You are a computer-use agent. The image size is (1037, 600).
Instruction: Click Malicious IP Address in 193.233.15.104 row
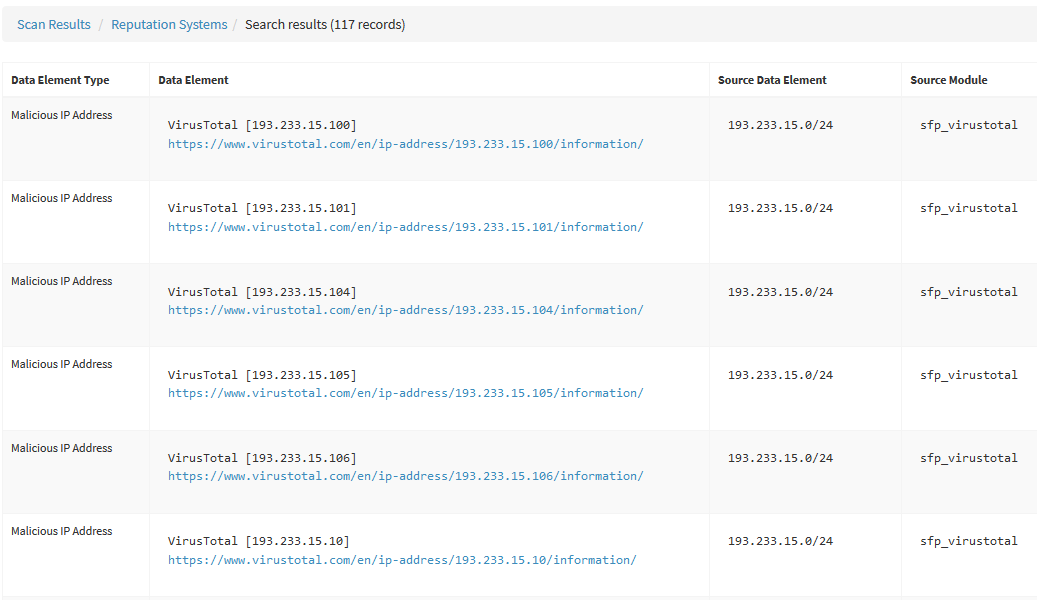(62, 281)
